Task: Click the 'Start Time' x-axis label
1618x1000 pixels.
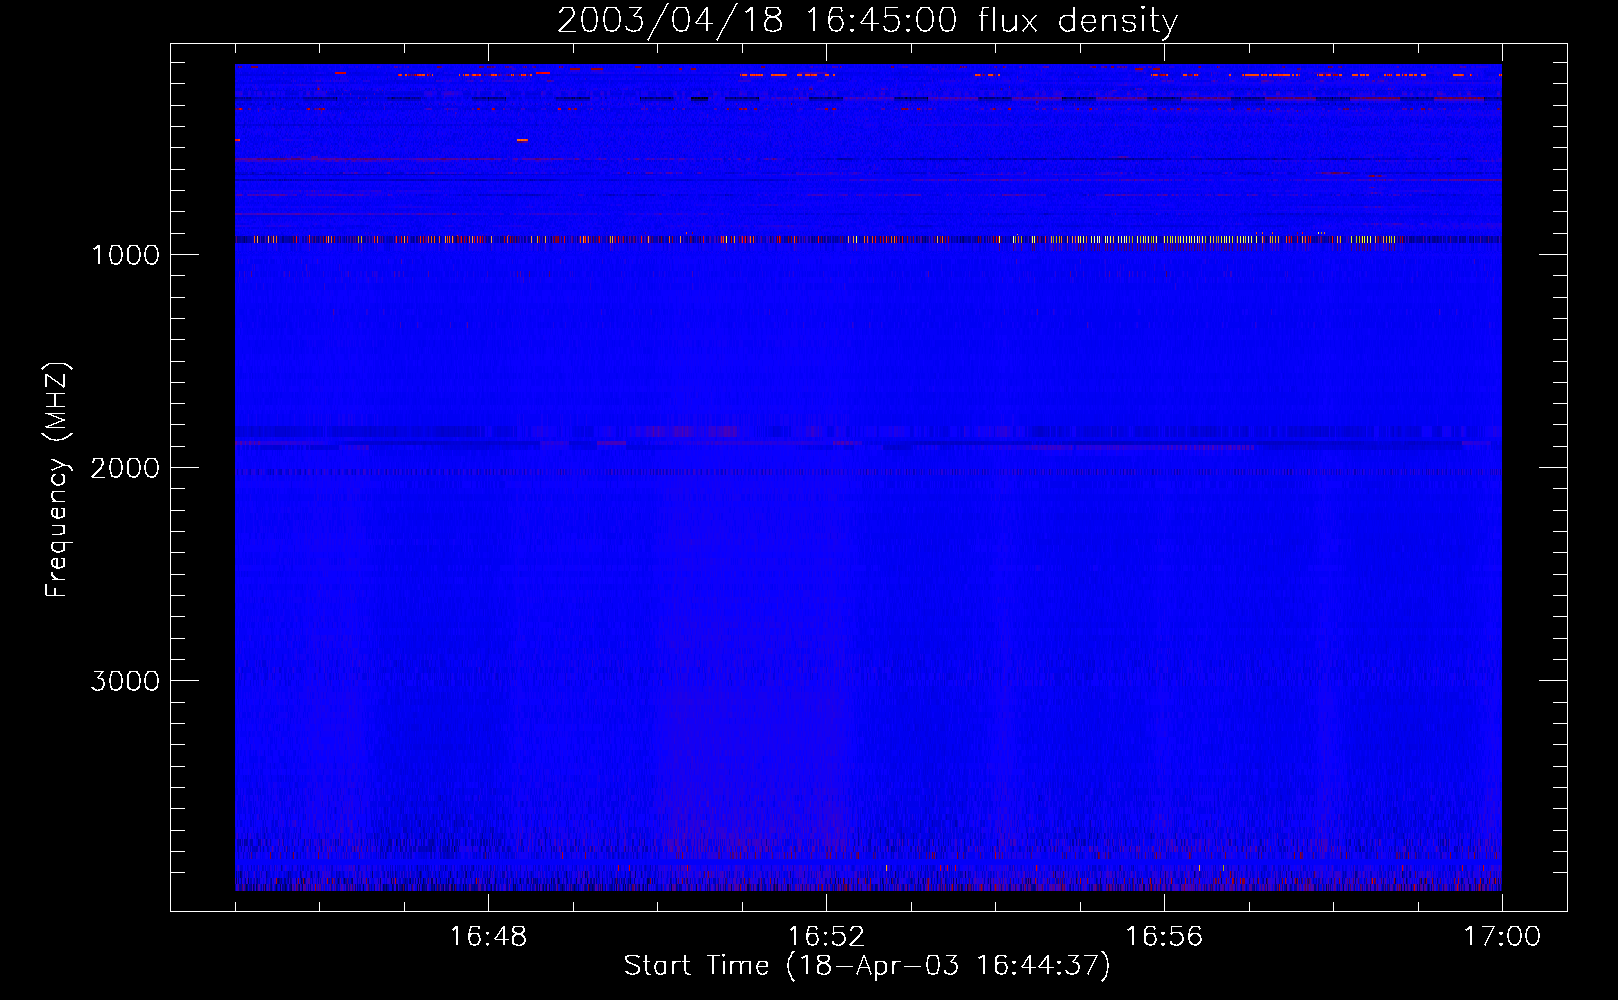Action: click(867, 966)
